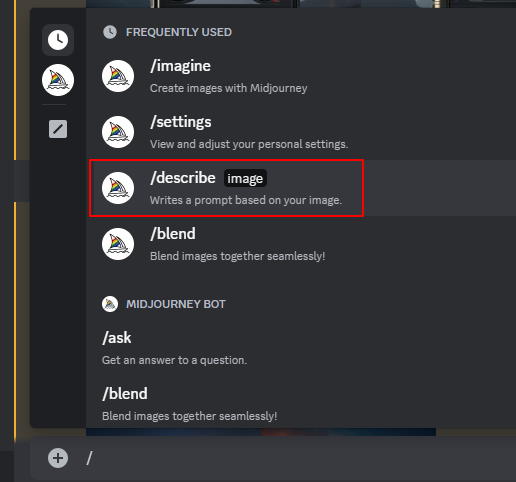Viewport: 516px width, 482px height.
Task: Click the clock icon beside Frequently Used
Action: [110, 32]
